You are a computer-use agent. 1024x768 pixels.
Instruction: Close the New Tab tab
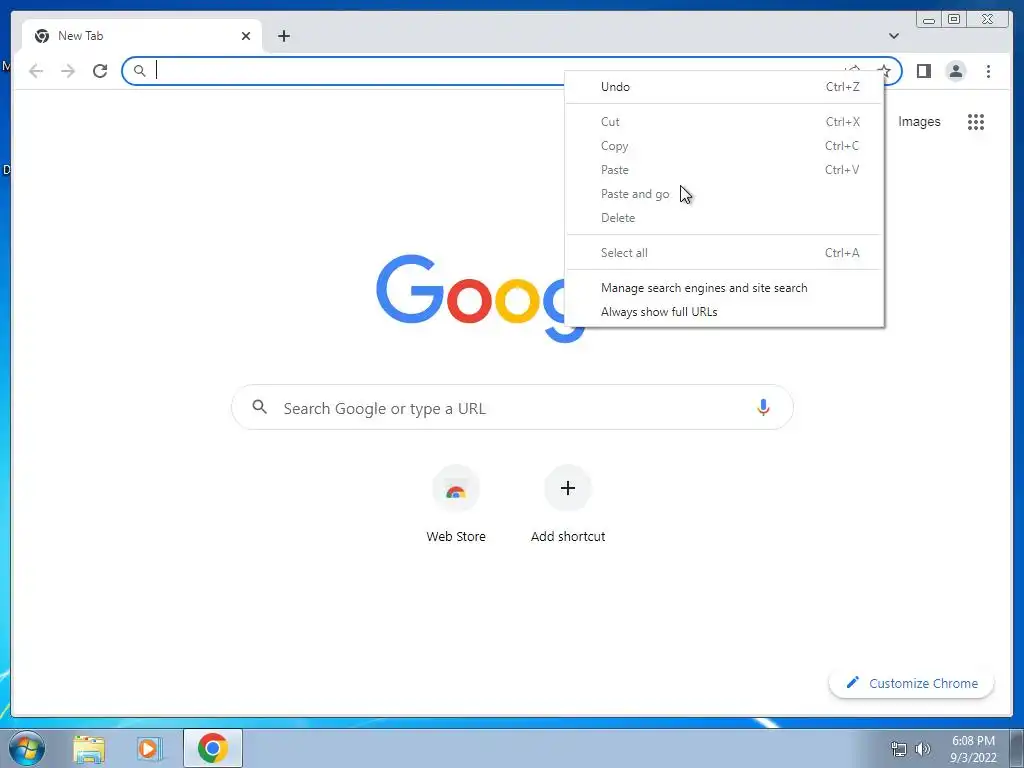[x=246, y=36]
